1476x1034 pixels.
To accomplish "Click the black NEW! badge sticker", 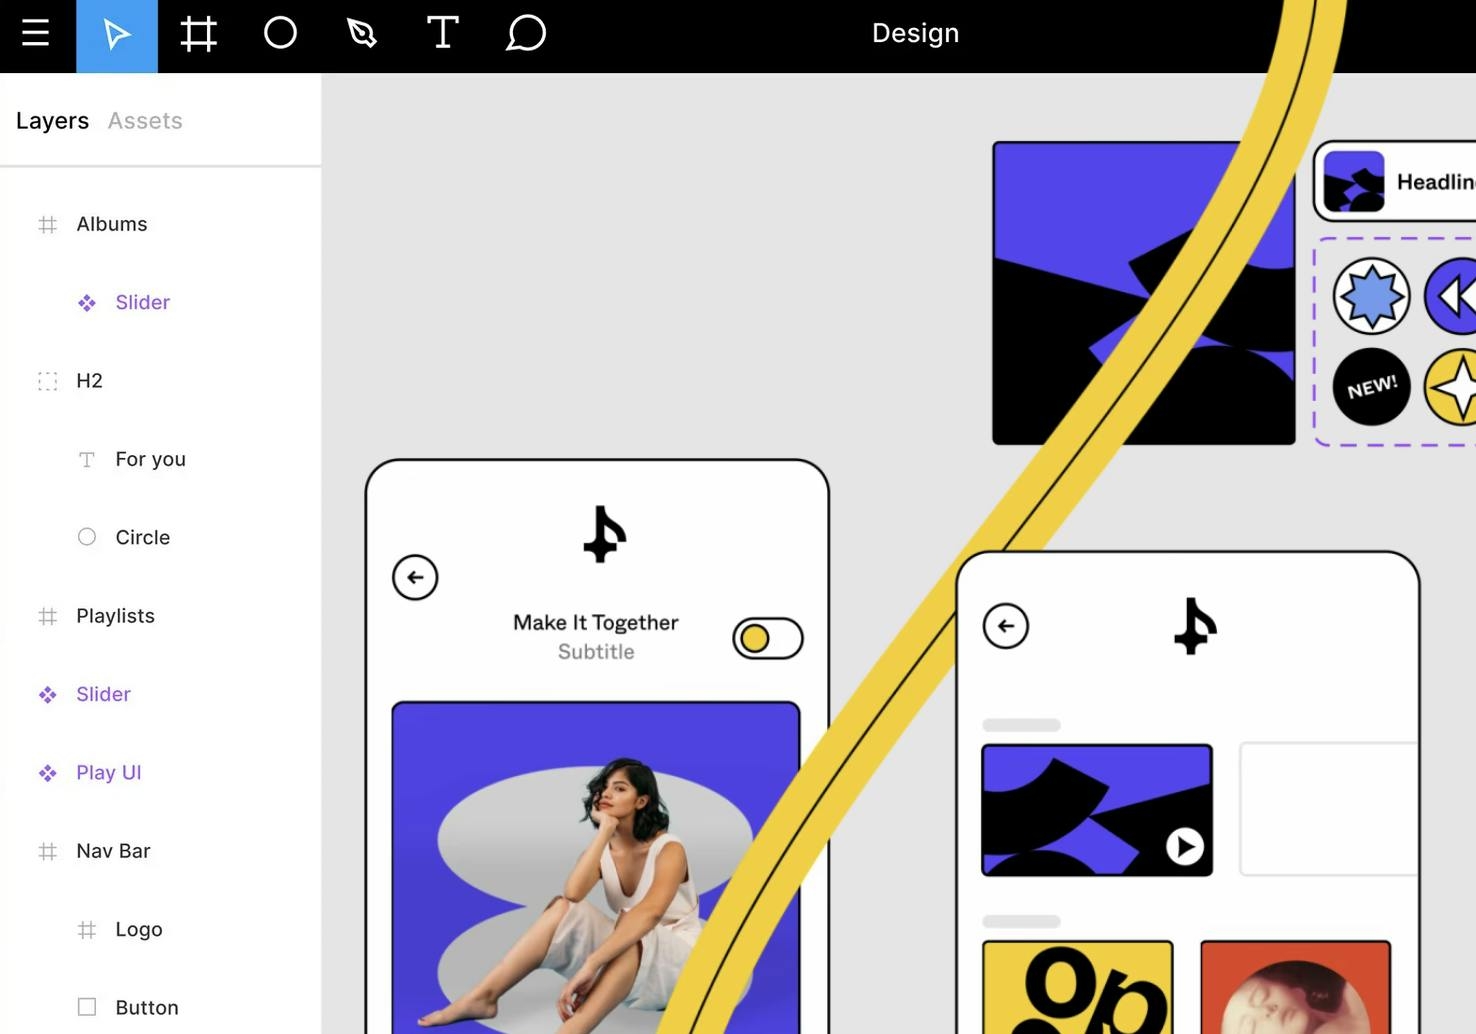I will coord(1371,387).
